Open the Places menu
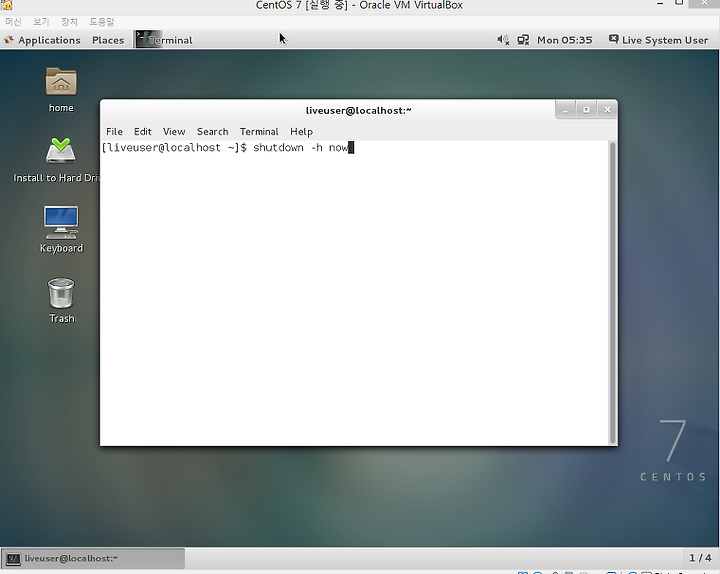The image size is (720, 574). pyautogui.click(x=108, y=40)
